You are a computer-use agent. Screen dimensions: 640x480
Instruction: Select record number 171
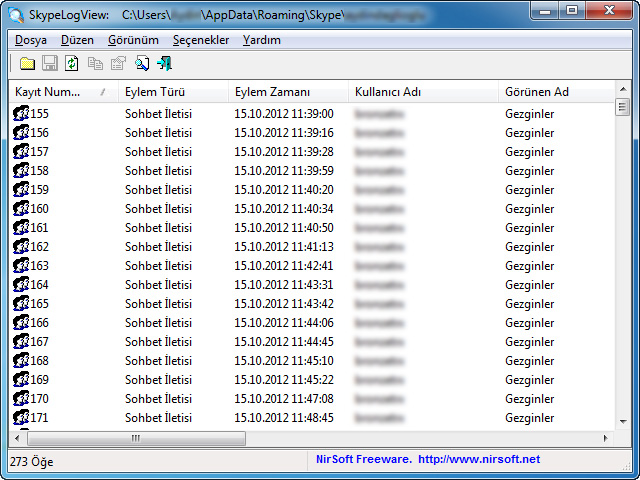(x=39, y=418)
